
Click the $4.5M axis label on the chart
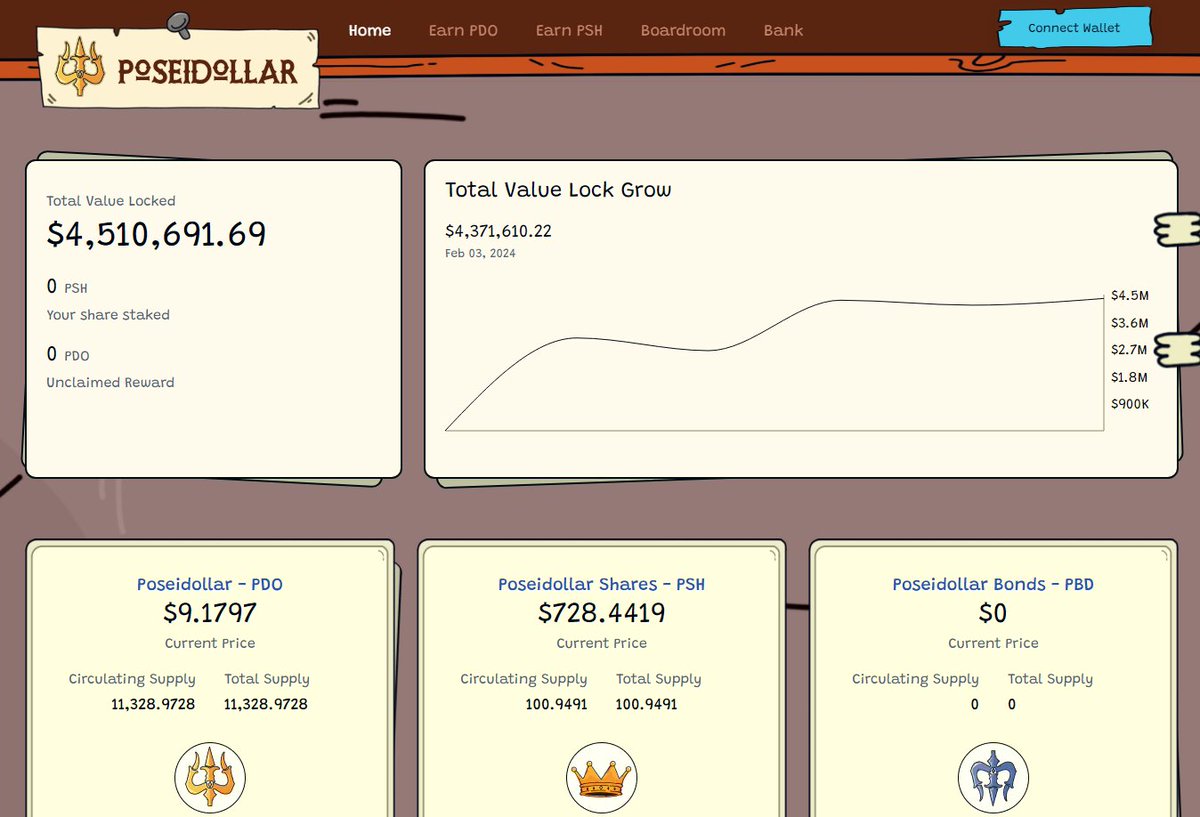tap(1128, 295)
